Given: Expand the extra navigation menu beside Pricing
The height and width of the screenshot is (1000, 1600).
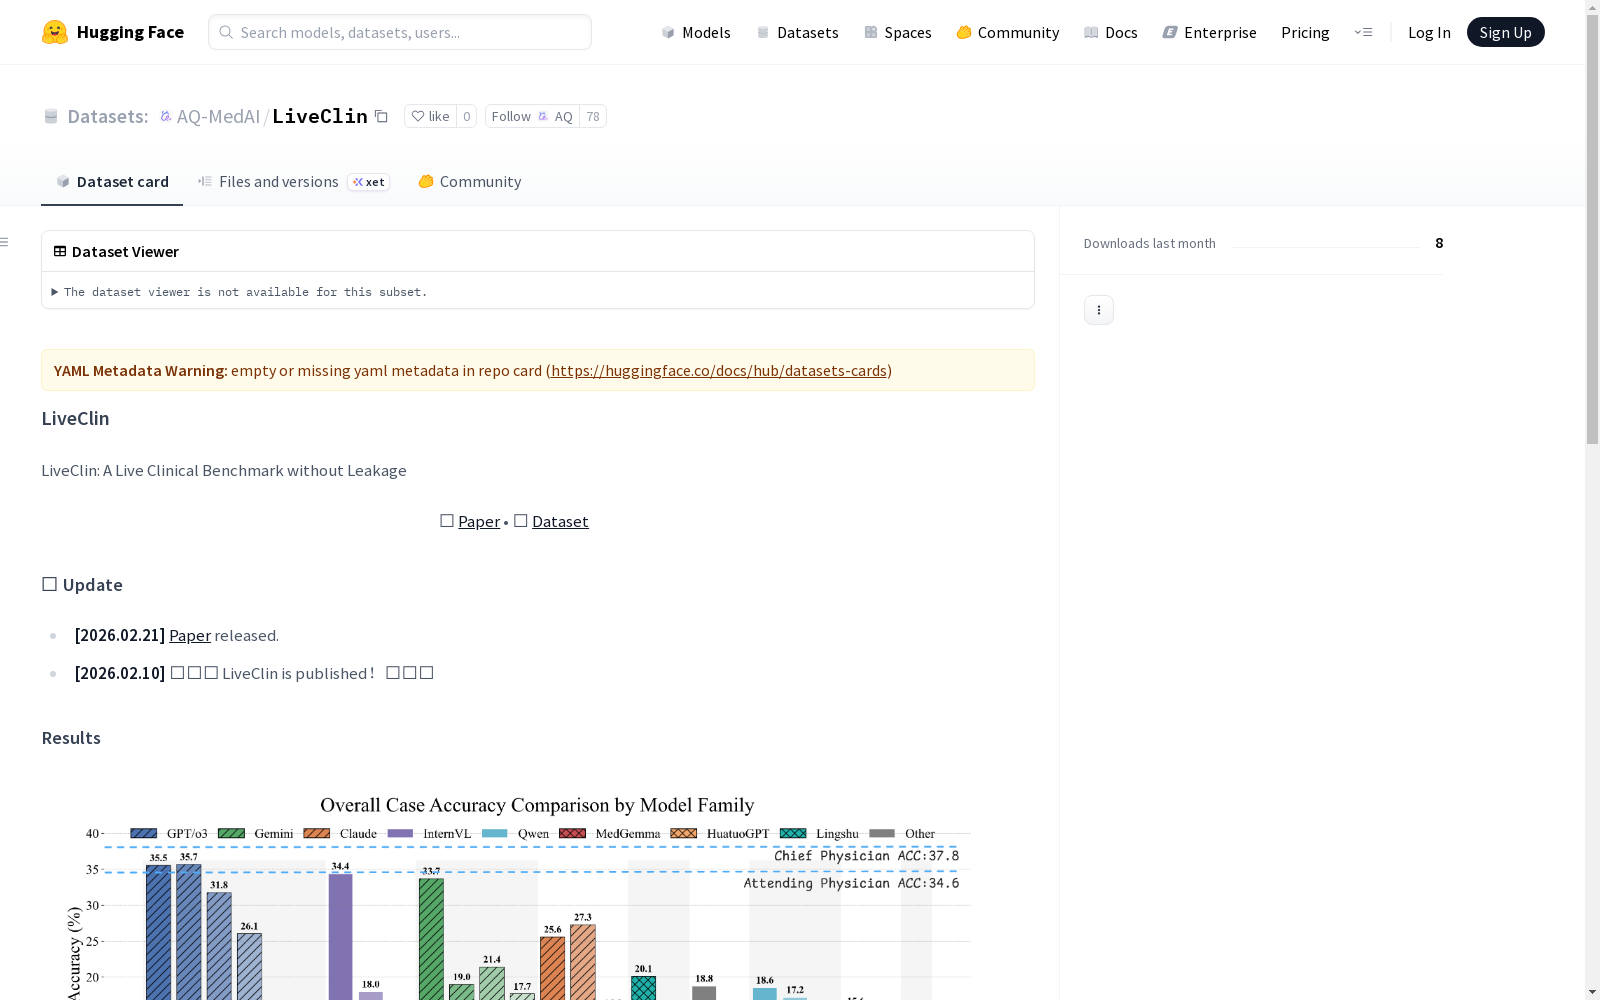Looking at the screenshot, I should click(x=1364, y=32).
